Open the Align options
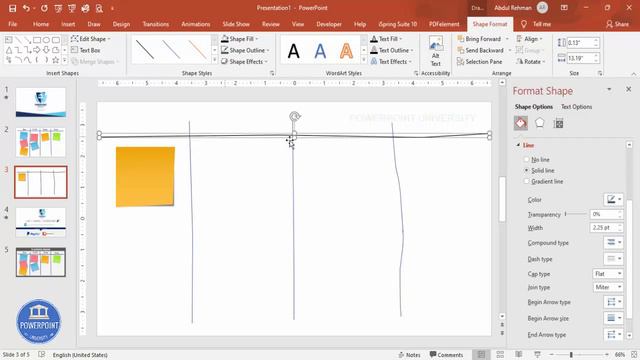 530,39
